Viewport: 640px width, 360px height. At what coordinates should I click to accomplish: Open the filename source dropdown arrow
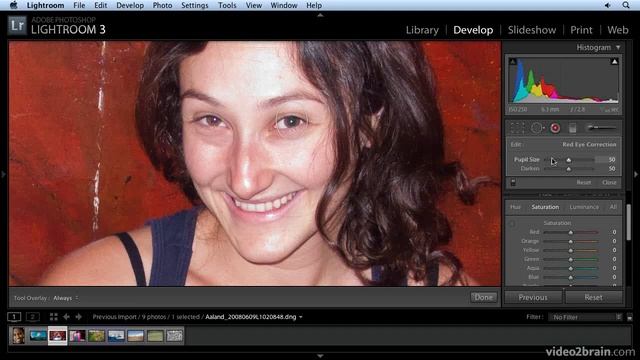(301, 317)
